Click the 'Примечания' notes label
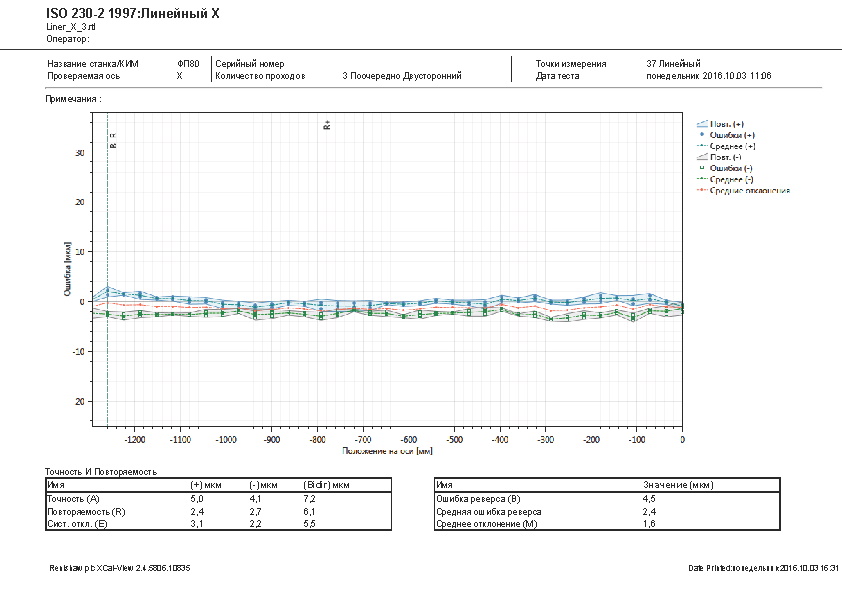 72,100
